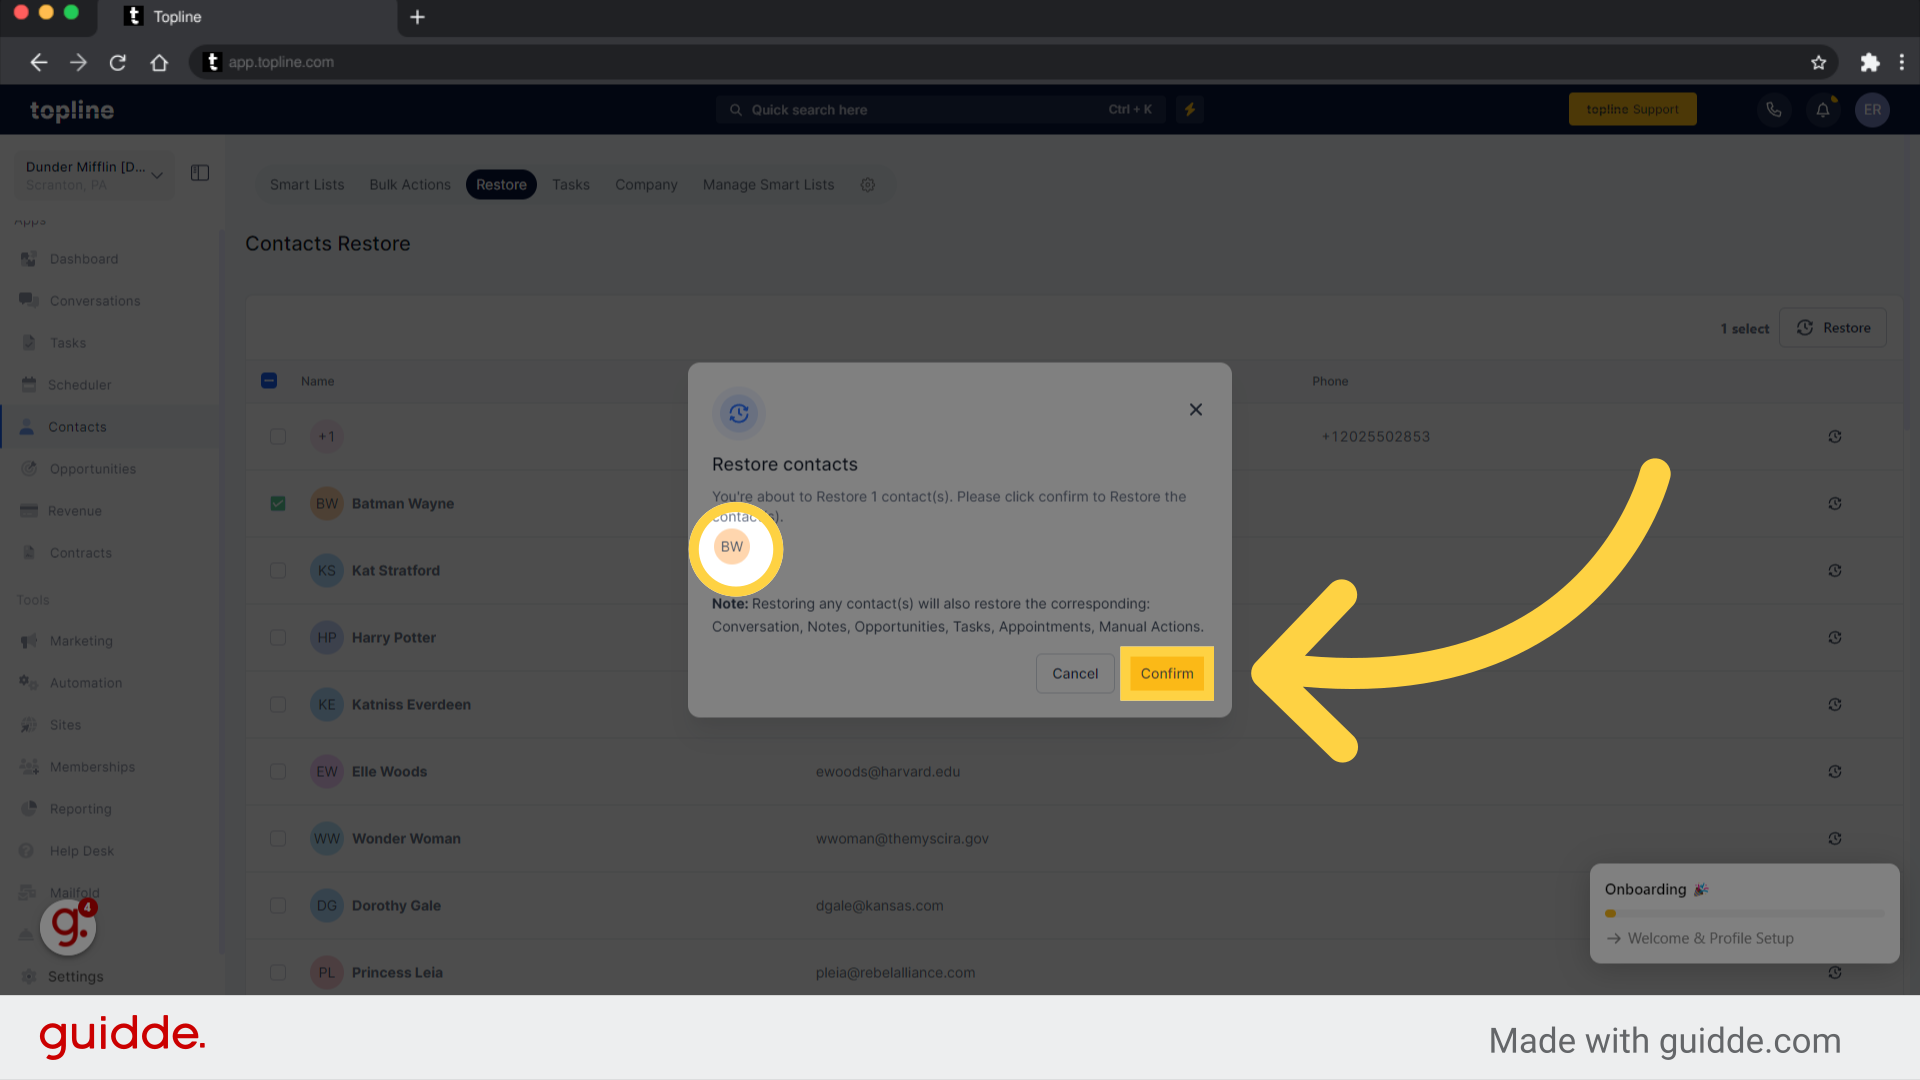Click the lightning bolt quick actions icon

1190,110
